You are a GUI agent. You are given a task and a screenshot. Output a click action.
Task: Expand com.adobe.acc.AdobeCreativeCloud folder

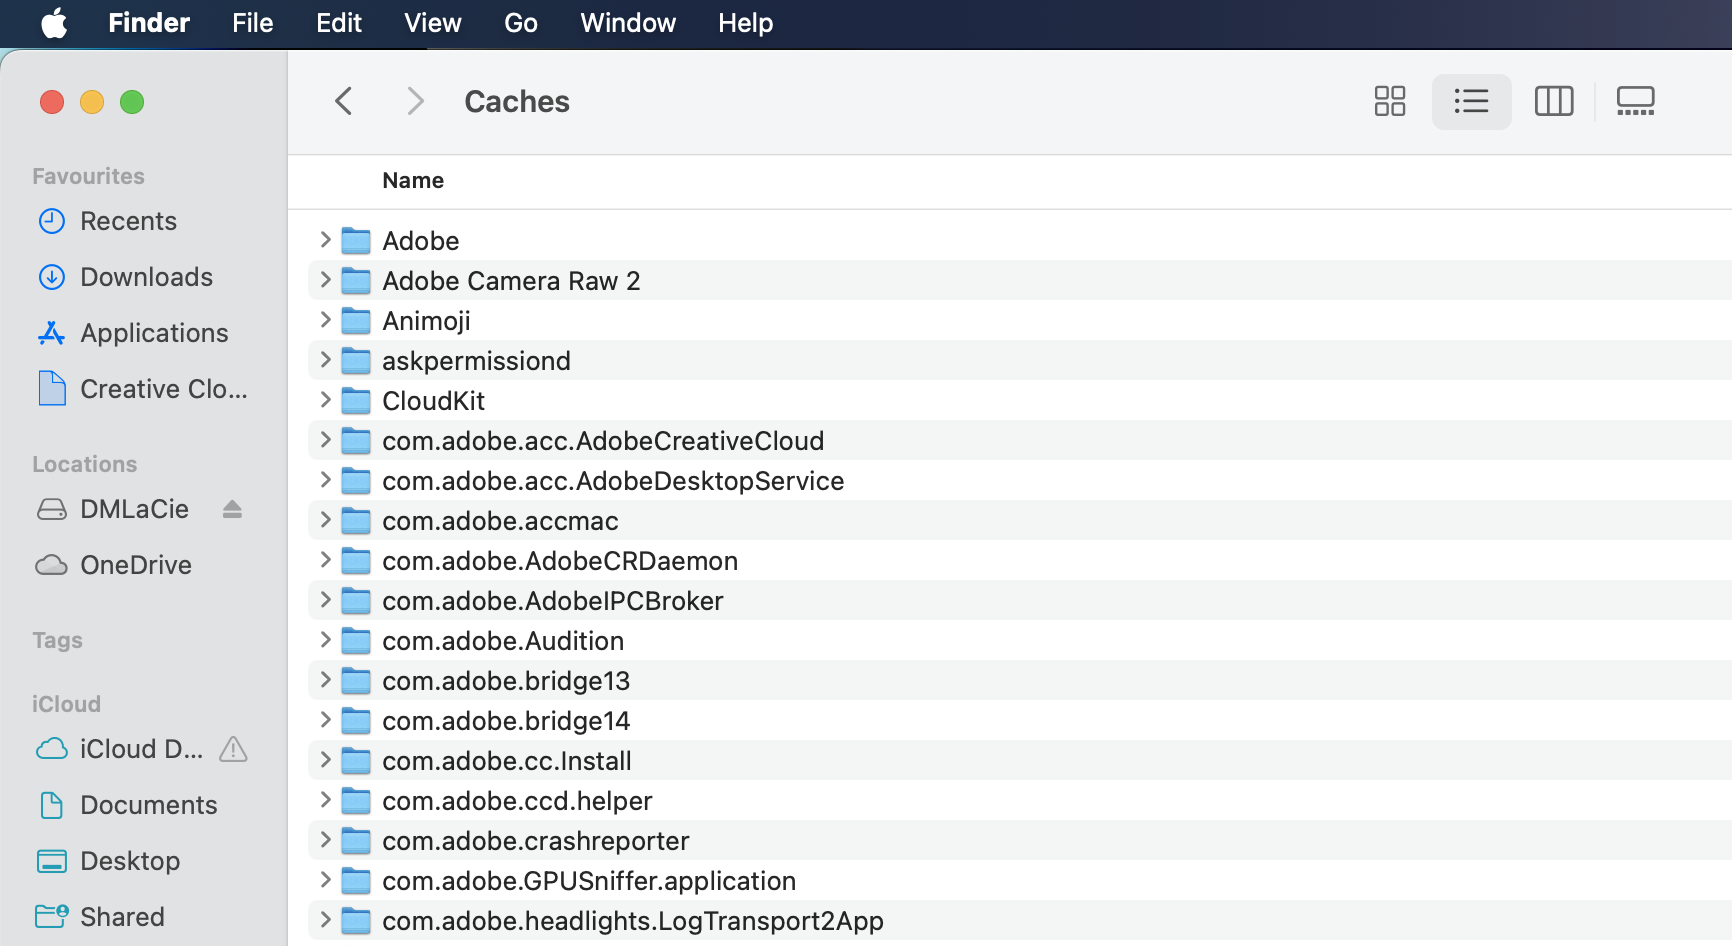tap(325, 440)
